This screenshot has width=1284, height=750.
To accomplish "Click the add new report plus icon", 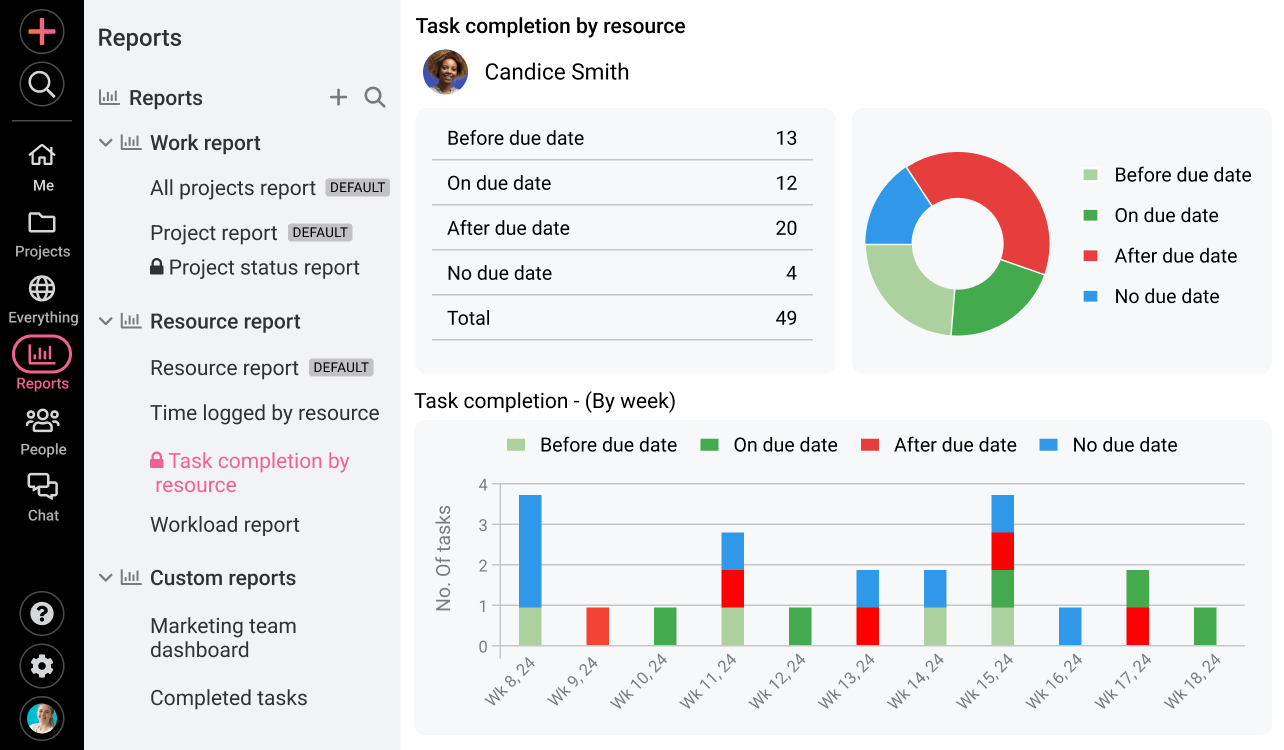I will (338, 97).
